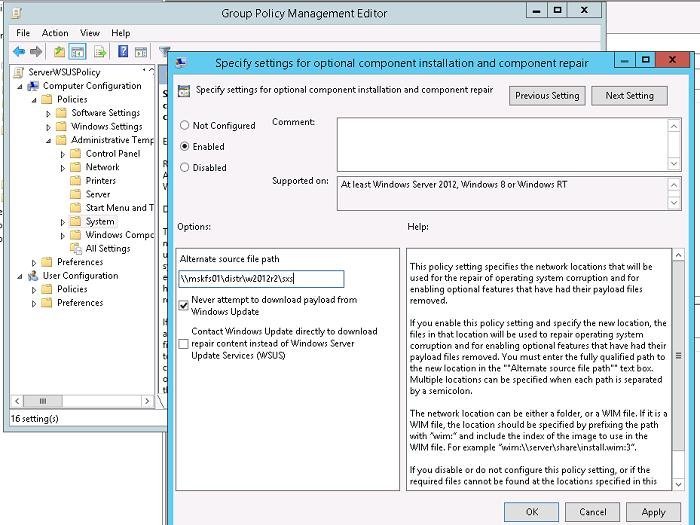Viewport: 700px width, 525px height.
Task: Open Help with the blue question-mark icon
Action: tap(123, 51)
